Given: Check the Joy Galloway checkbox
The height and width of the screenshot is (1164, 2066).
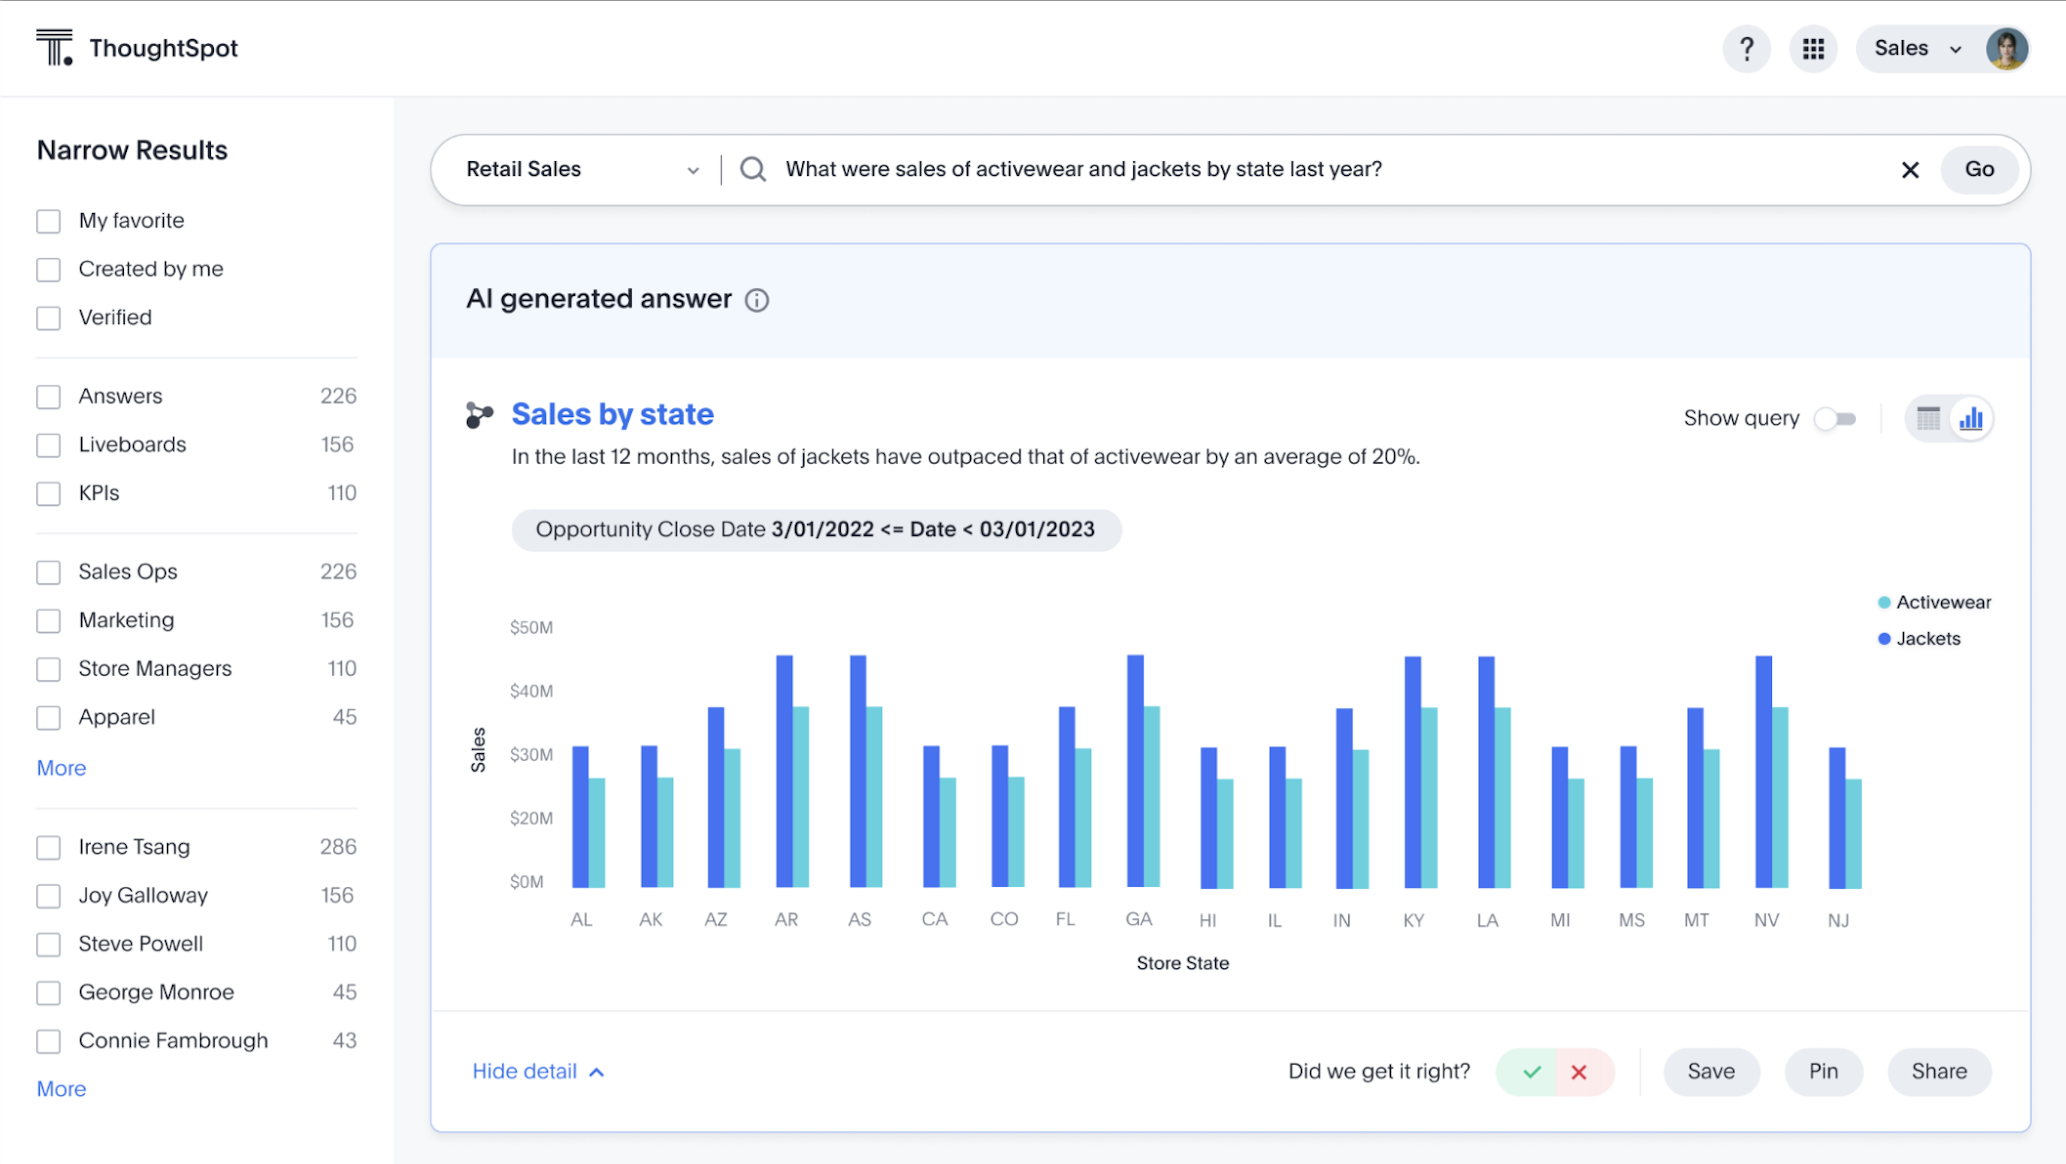Looking at the screenshot, I should [x=48, y=896].
